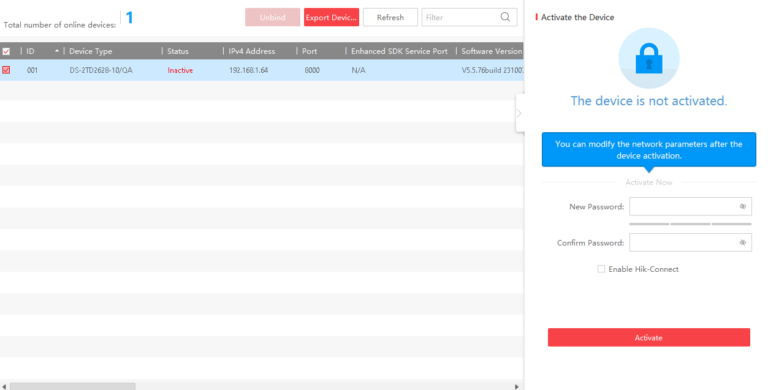Click the Unbind button
This screenshot has height=390, width=768.
(272, 17)
